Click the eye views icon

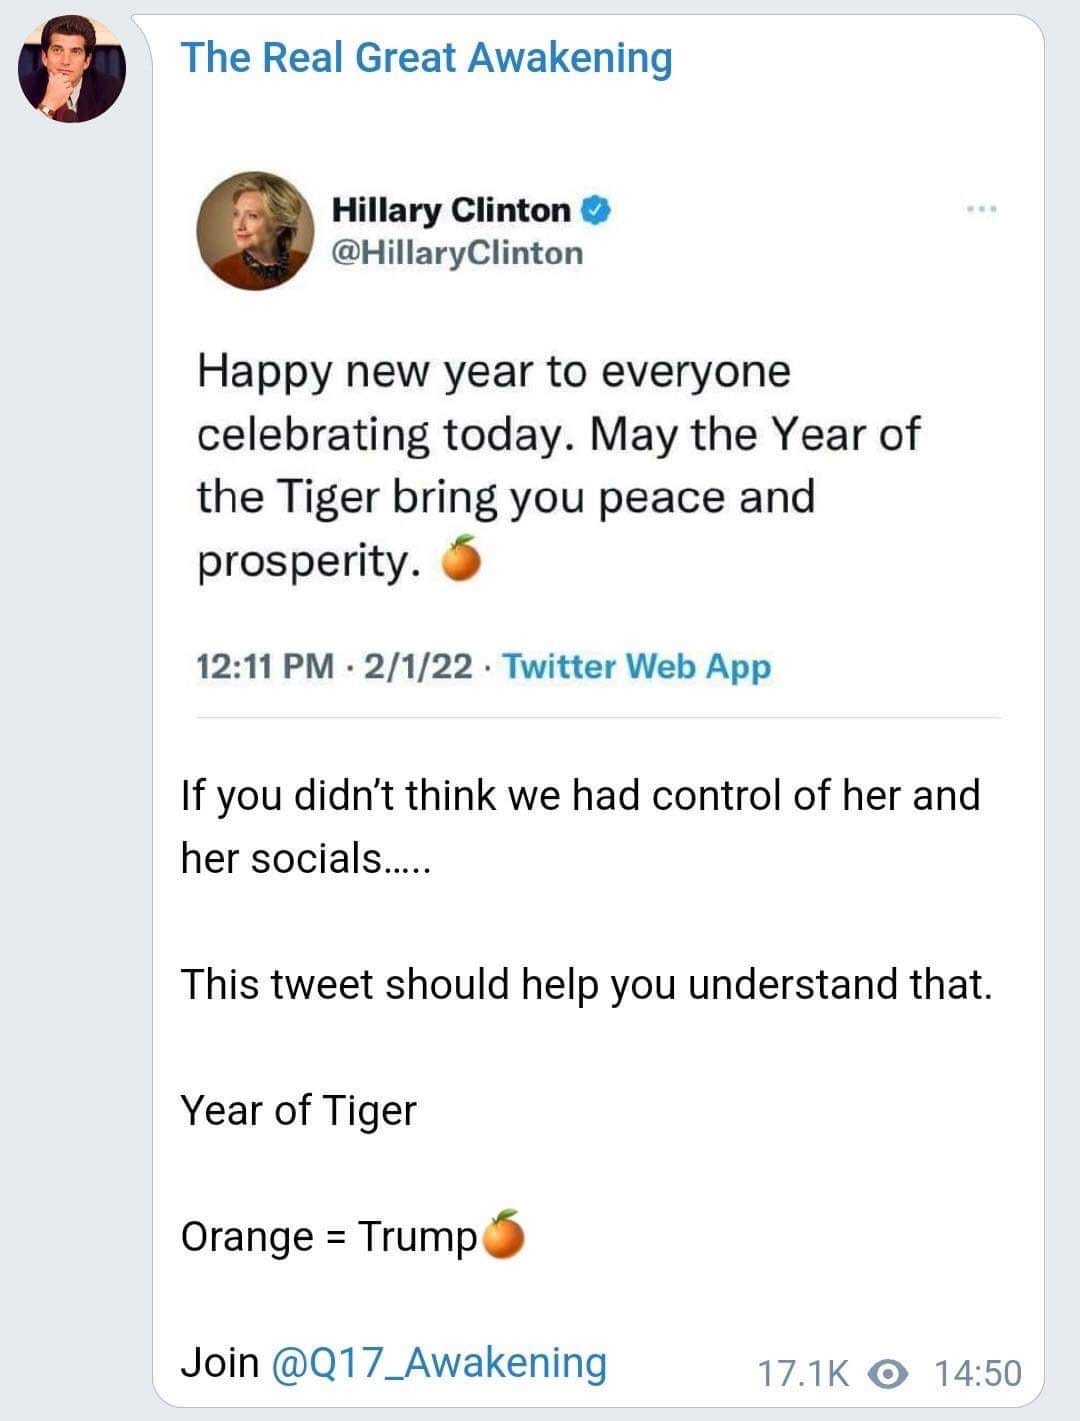pyautogui.click(x=888, y=1374)
